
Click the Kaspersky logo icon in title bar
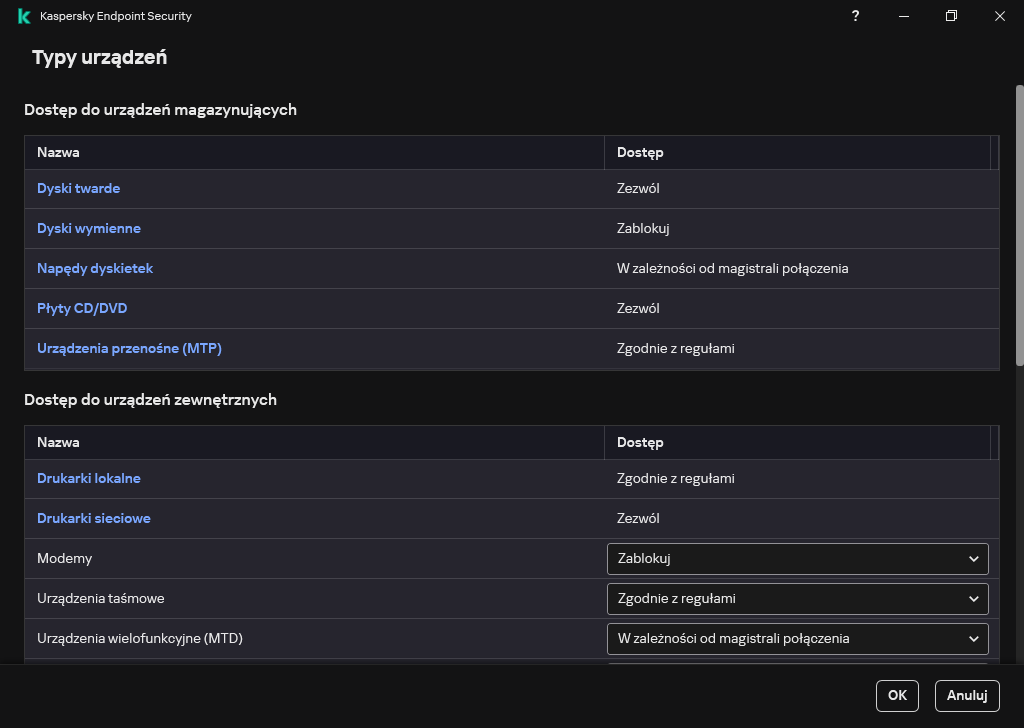pyautogui.click(x=24, y=16)
